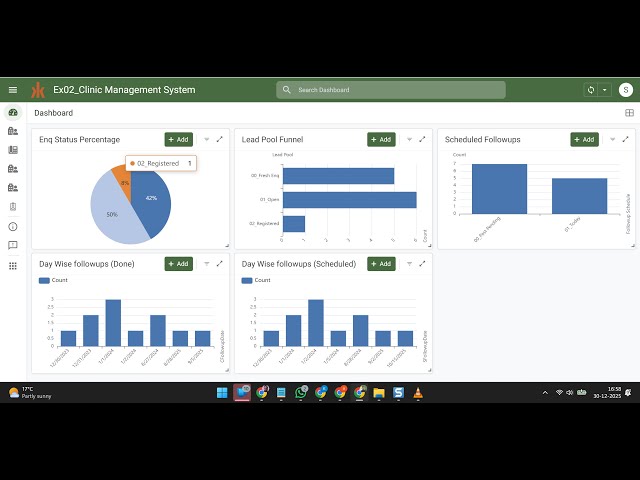
Task: Maximize the Day Wise followups (Done) widget
Action: [x=220, y=264]
